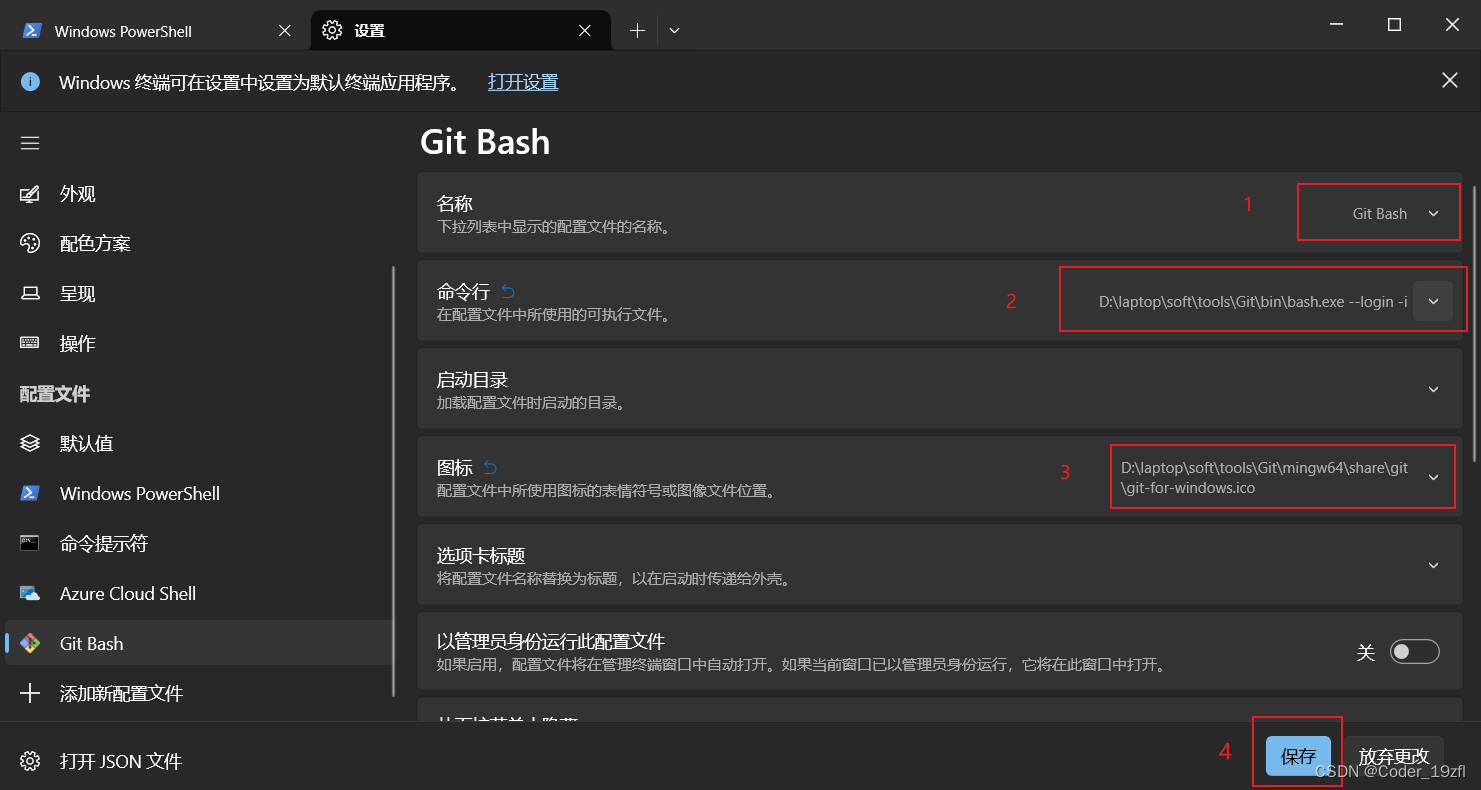
Task: Click the 配色方案 palette icon
Action: (x=30, y=244)
